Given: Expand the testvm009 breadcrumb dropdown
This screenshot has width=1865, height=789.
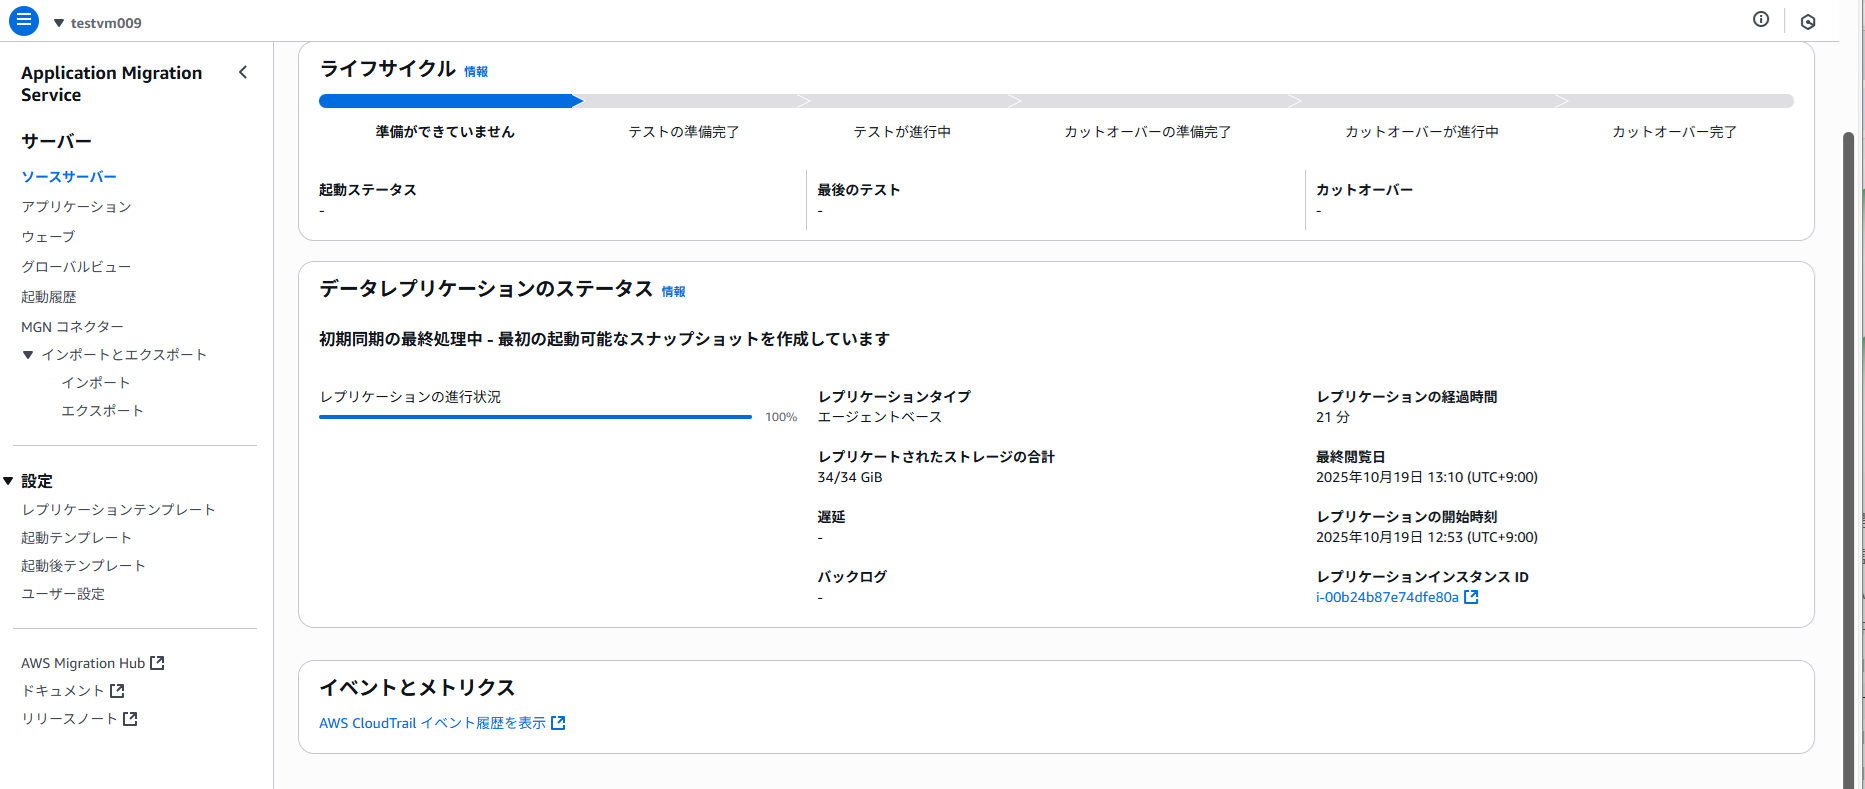Looking at the screenshot, I should click(x=59, y=23).
